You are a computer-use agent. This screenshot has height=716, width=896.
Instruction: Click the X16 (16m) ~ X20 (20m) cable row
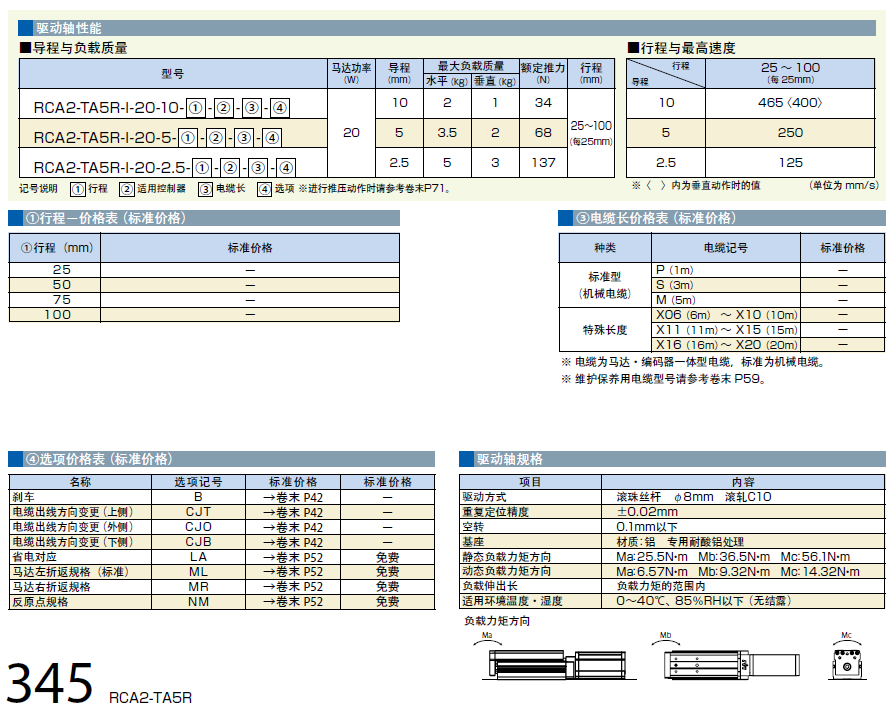(727, 344)
